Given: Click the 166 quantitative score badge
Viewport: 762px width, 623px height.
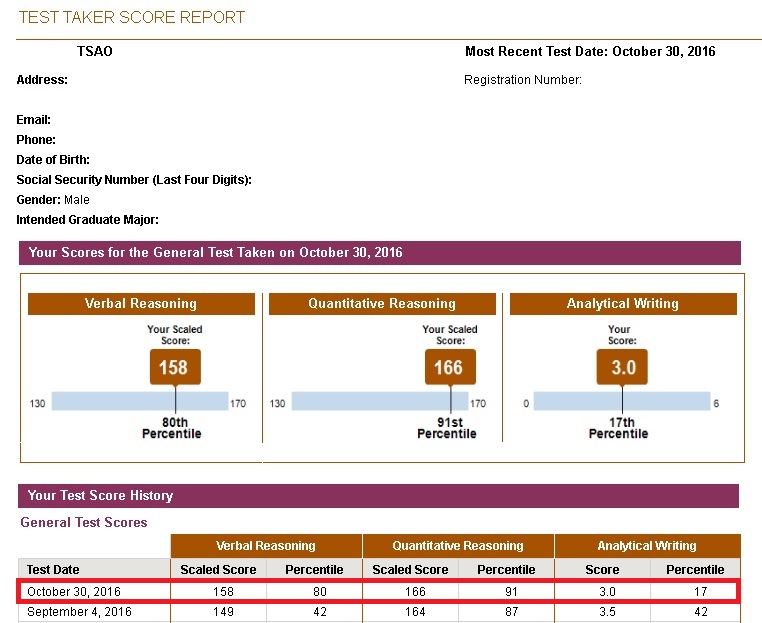Looking at the screenshot, I should coord(450,367).
